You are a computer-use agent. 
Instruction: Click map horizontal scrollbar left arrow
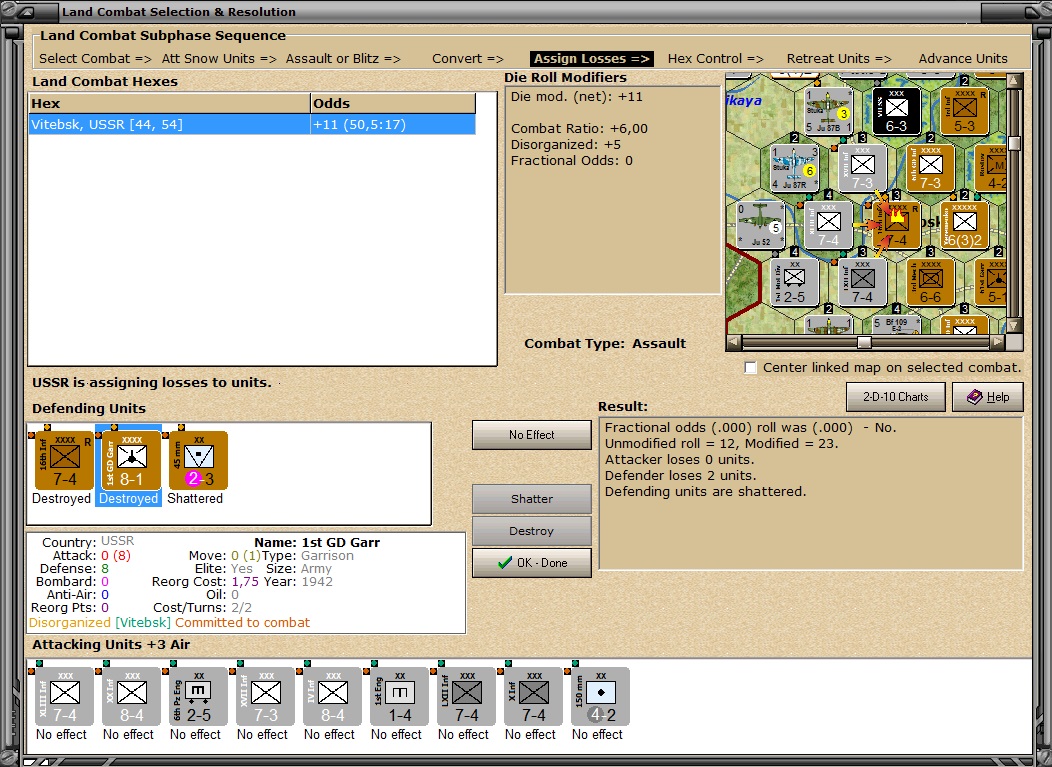coord(733,342)
